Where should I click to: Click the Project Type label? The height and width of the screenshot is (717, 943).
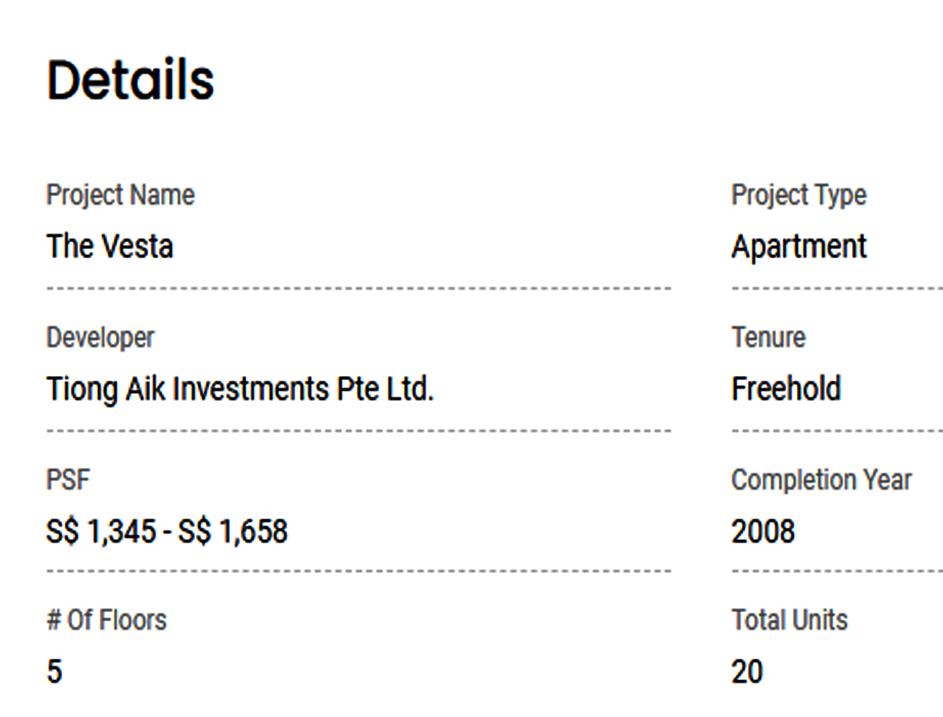click(798, 195)
